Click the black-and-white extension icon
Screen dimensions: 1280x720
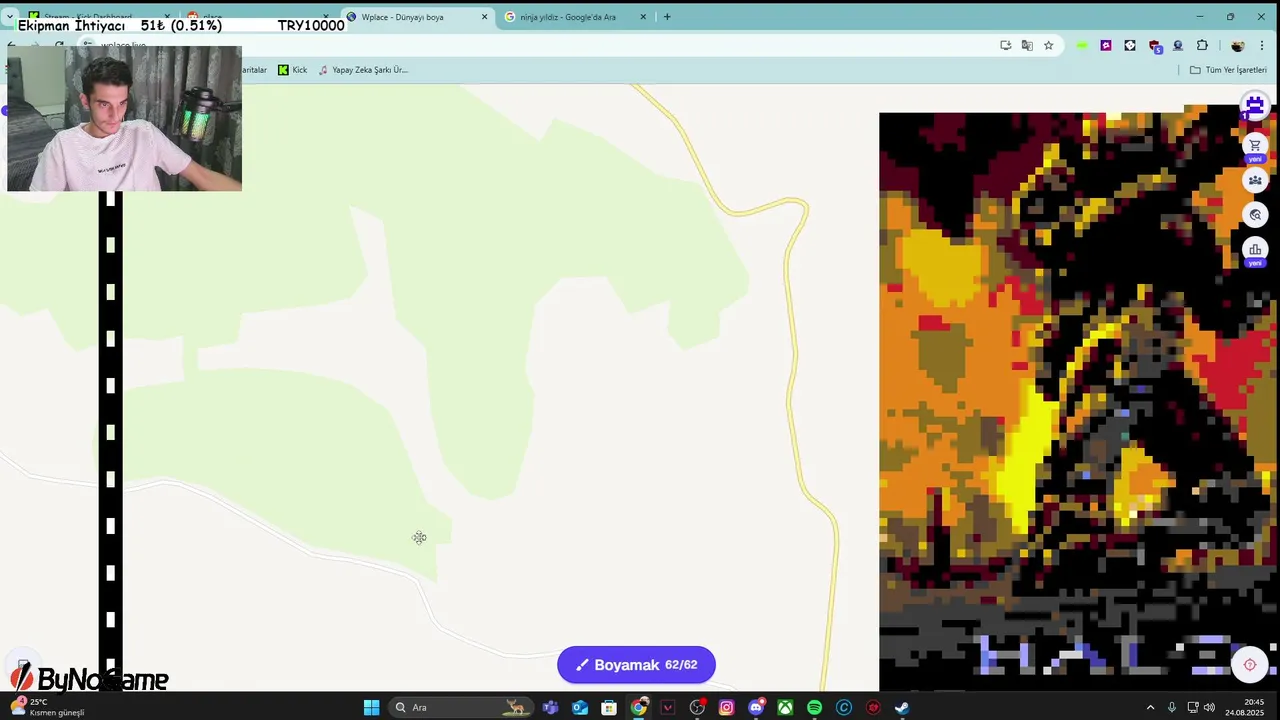[x=1130, y=45]
